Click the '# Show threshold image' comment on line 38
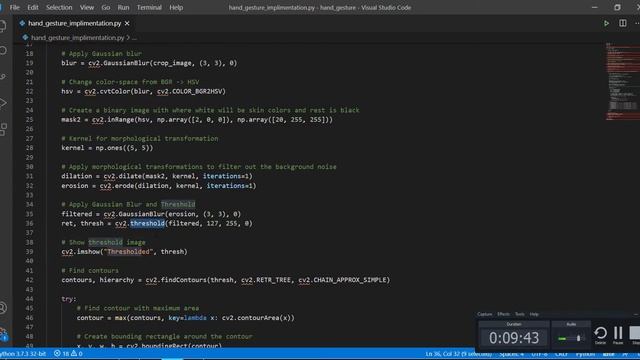The image size is (640, 360). click(103, 242)
